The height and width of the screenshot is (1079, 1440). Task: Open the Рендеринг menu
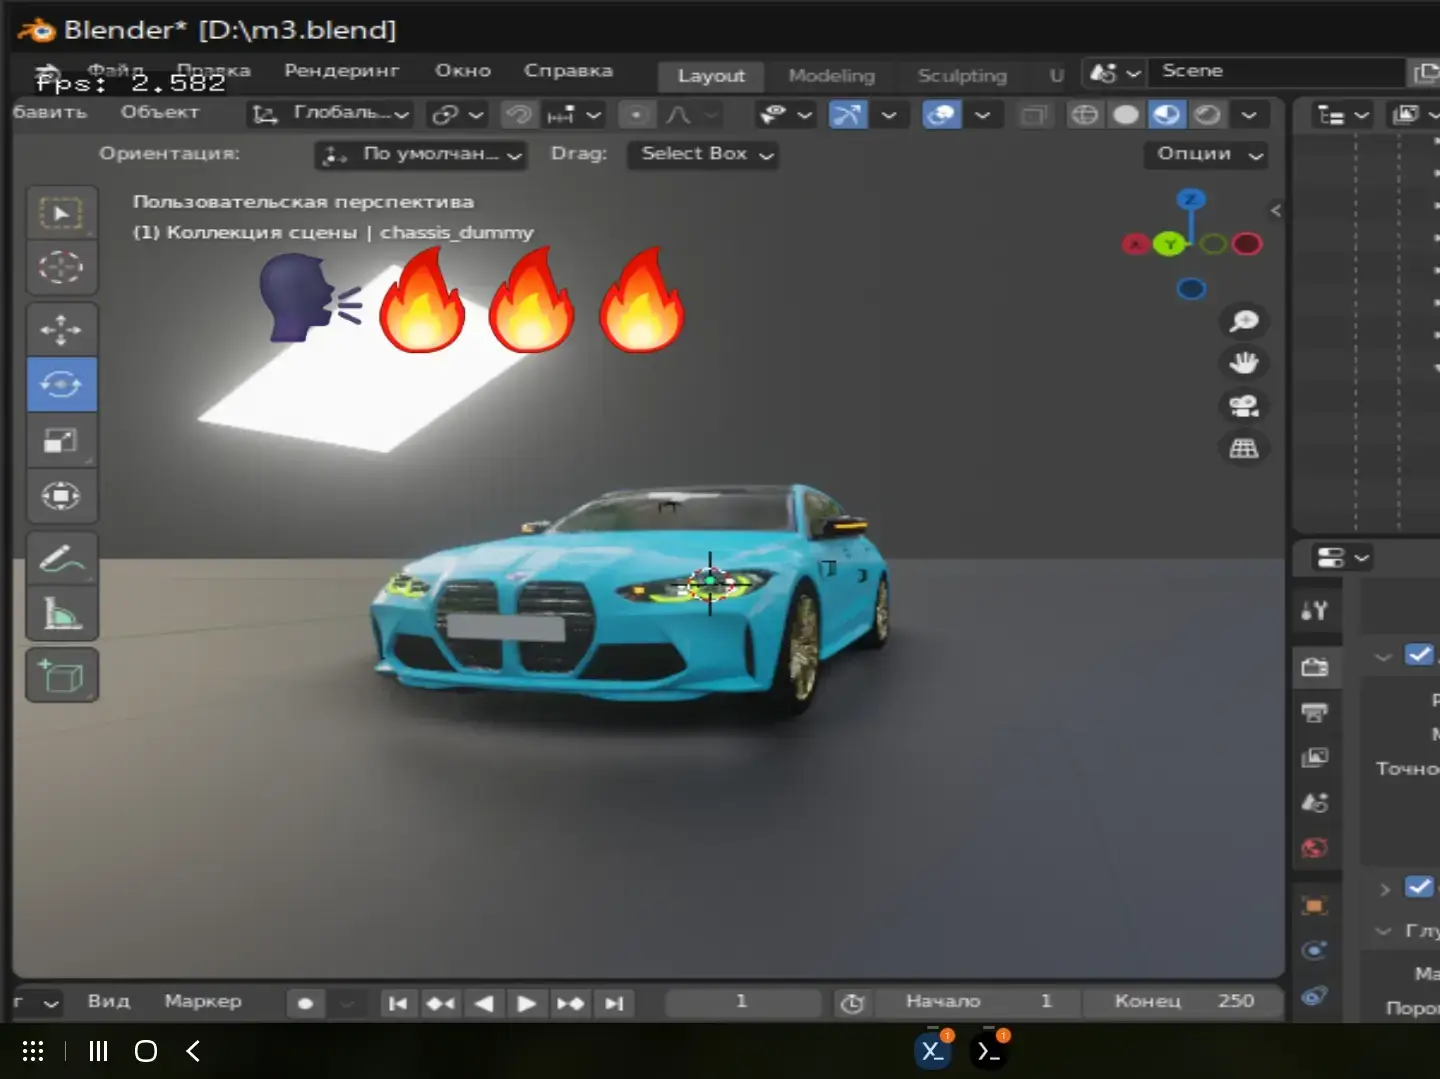[342, 71]
